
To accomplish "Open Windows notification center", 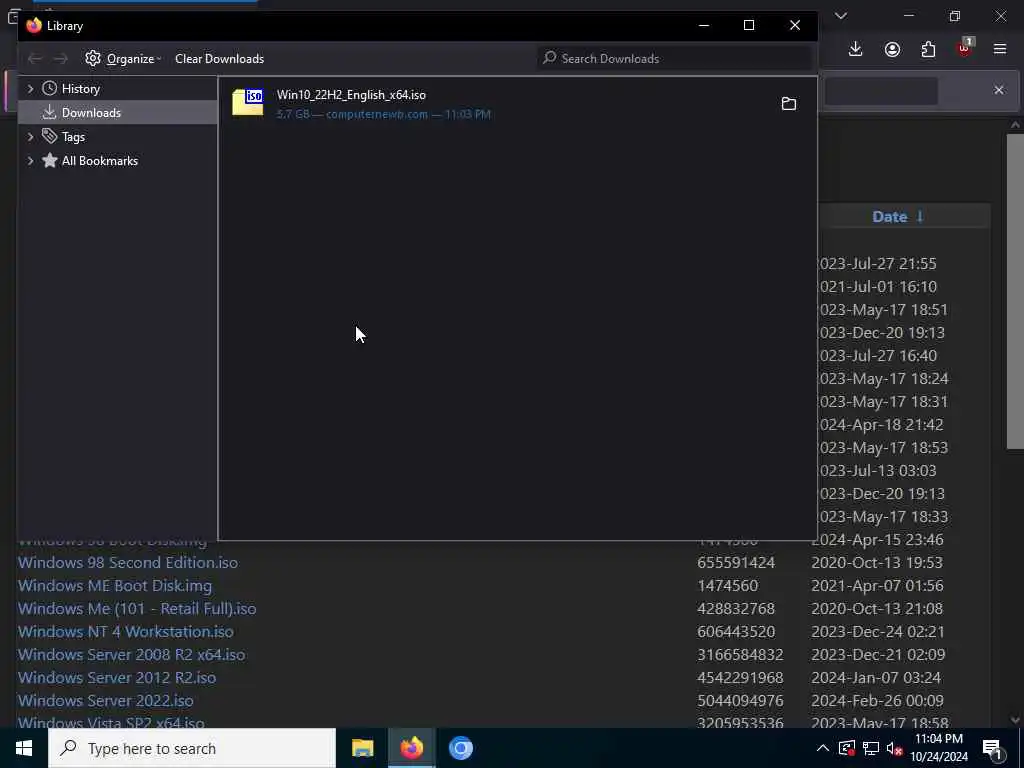I will tap(993, 749).
